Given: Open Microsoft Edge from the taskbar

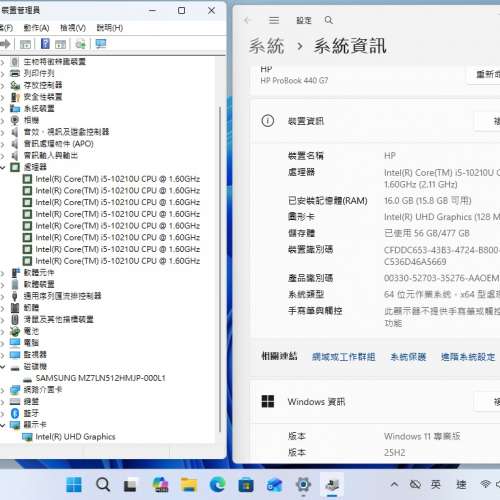Looking at the screenshot, I should tap(217, 484).
